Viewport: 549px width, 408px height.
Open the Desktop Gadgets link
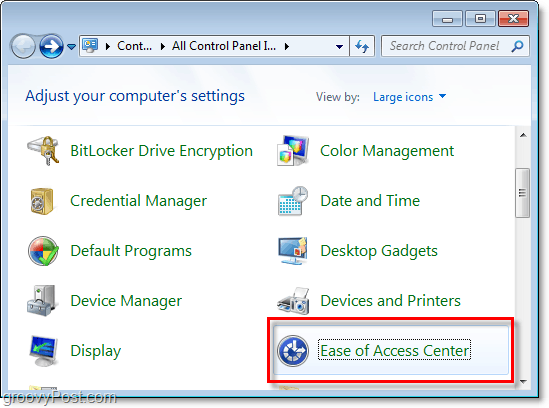[379, 251]
